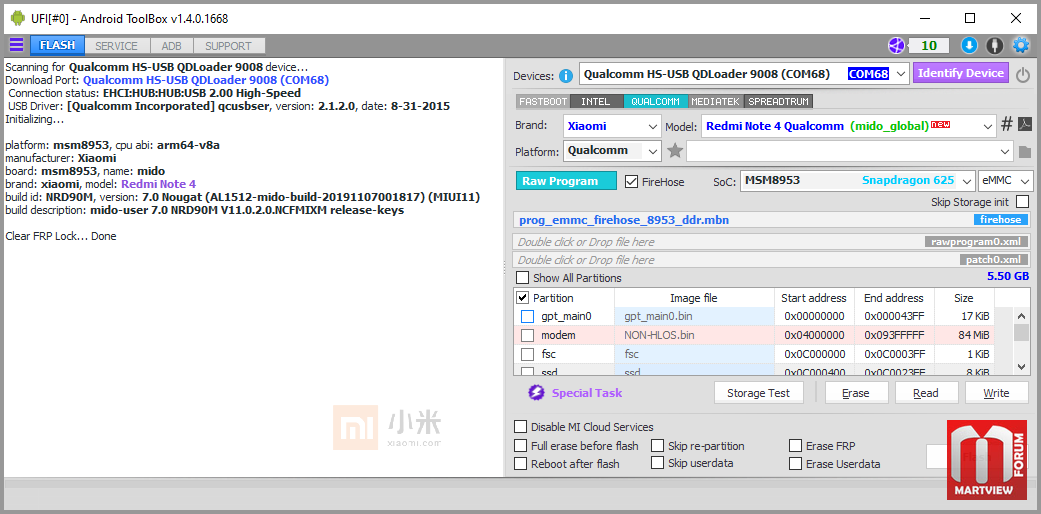This screenshot has width=1041, height=514.
Task: Enable Disable MI Cloud Services checkbox
Action: tap(521, 427)
